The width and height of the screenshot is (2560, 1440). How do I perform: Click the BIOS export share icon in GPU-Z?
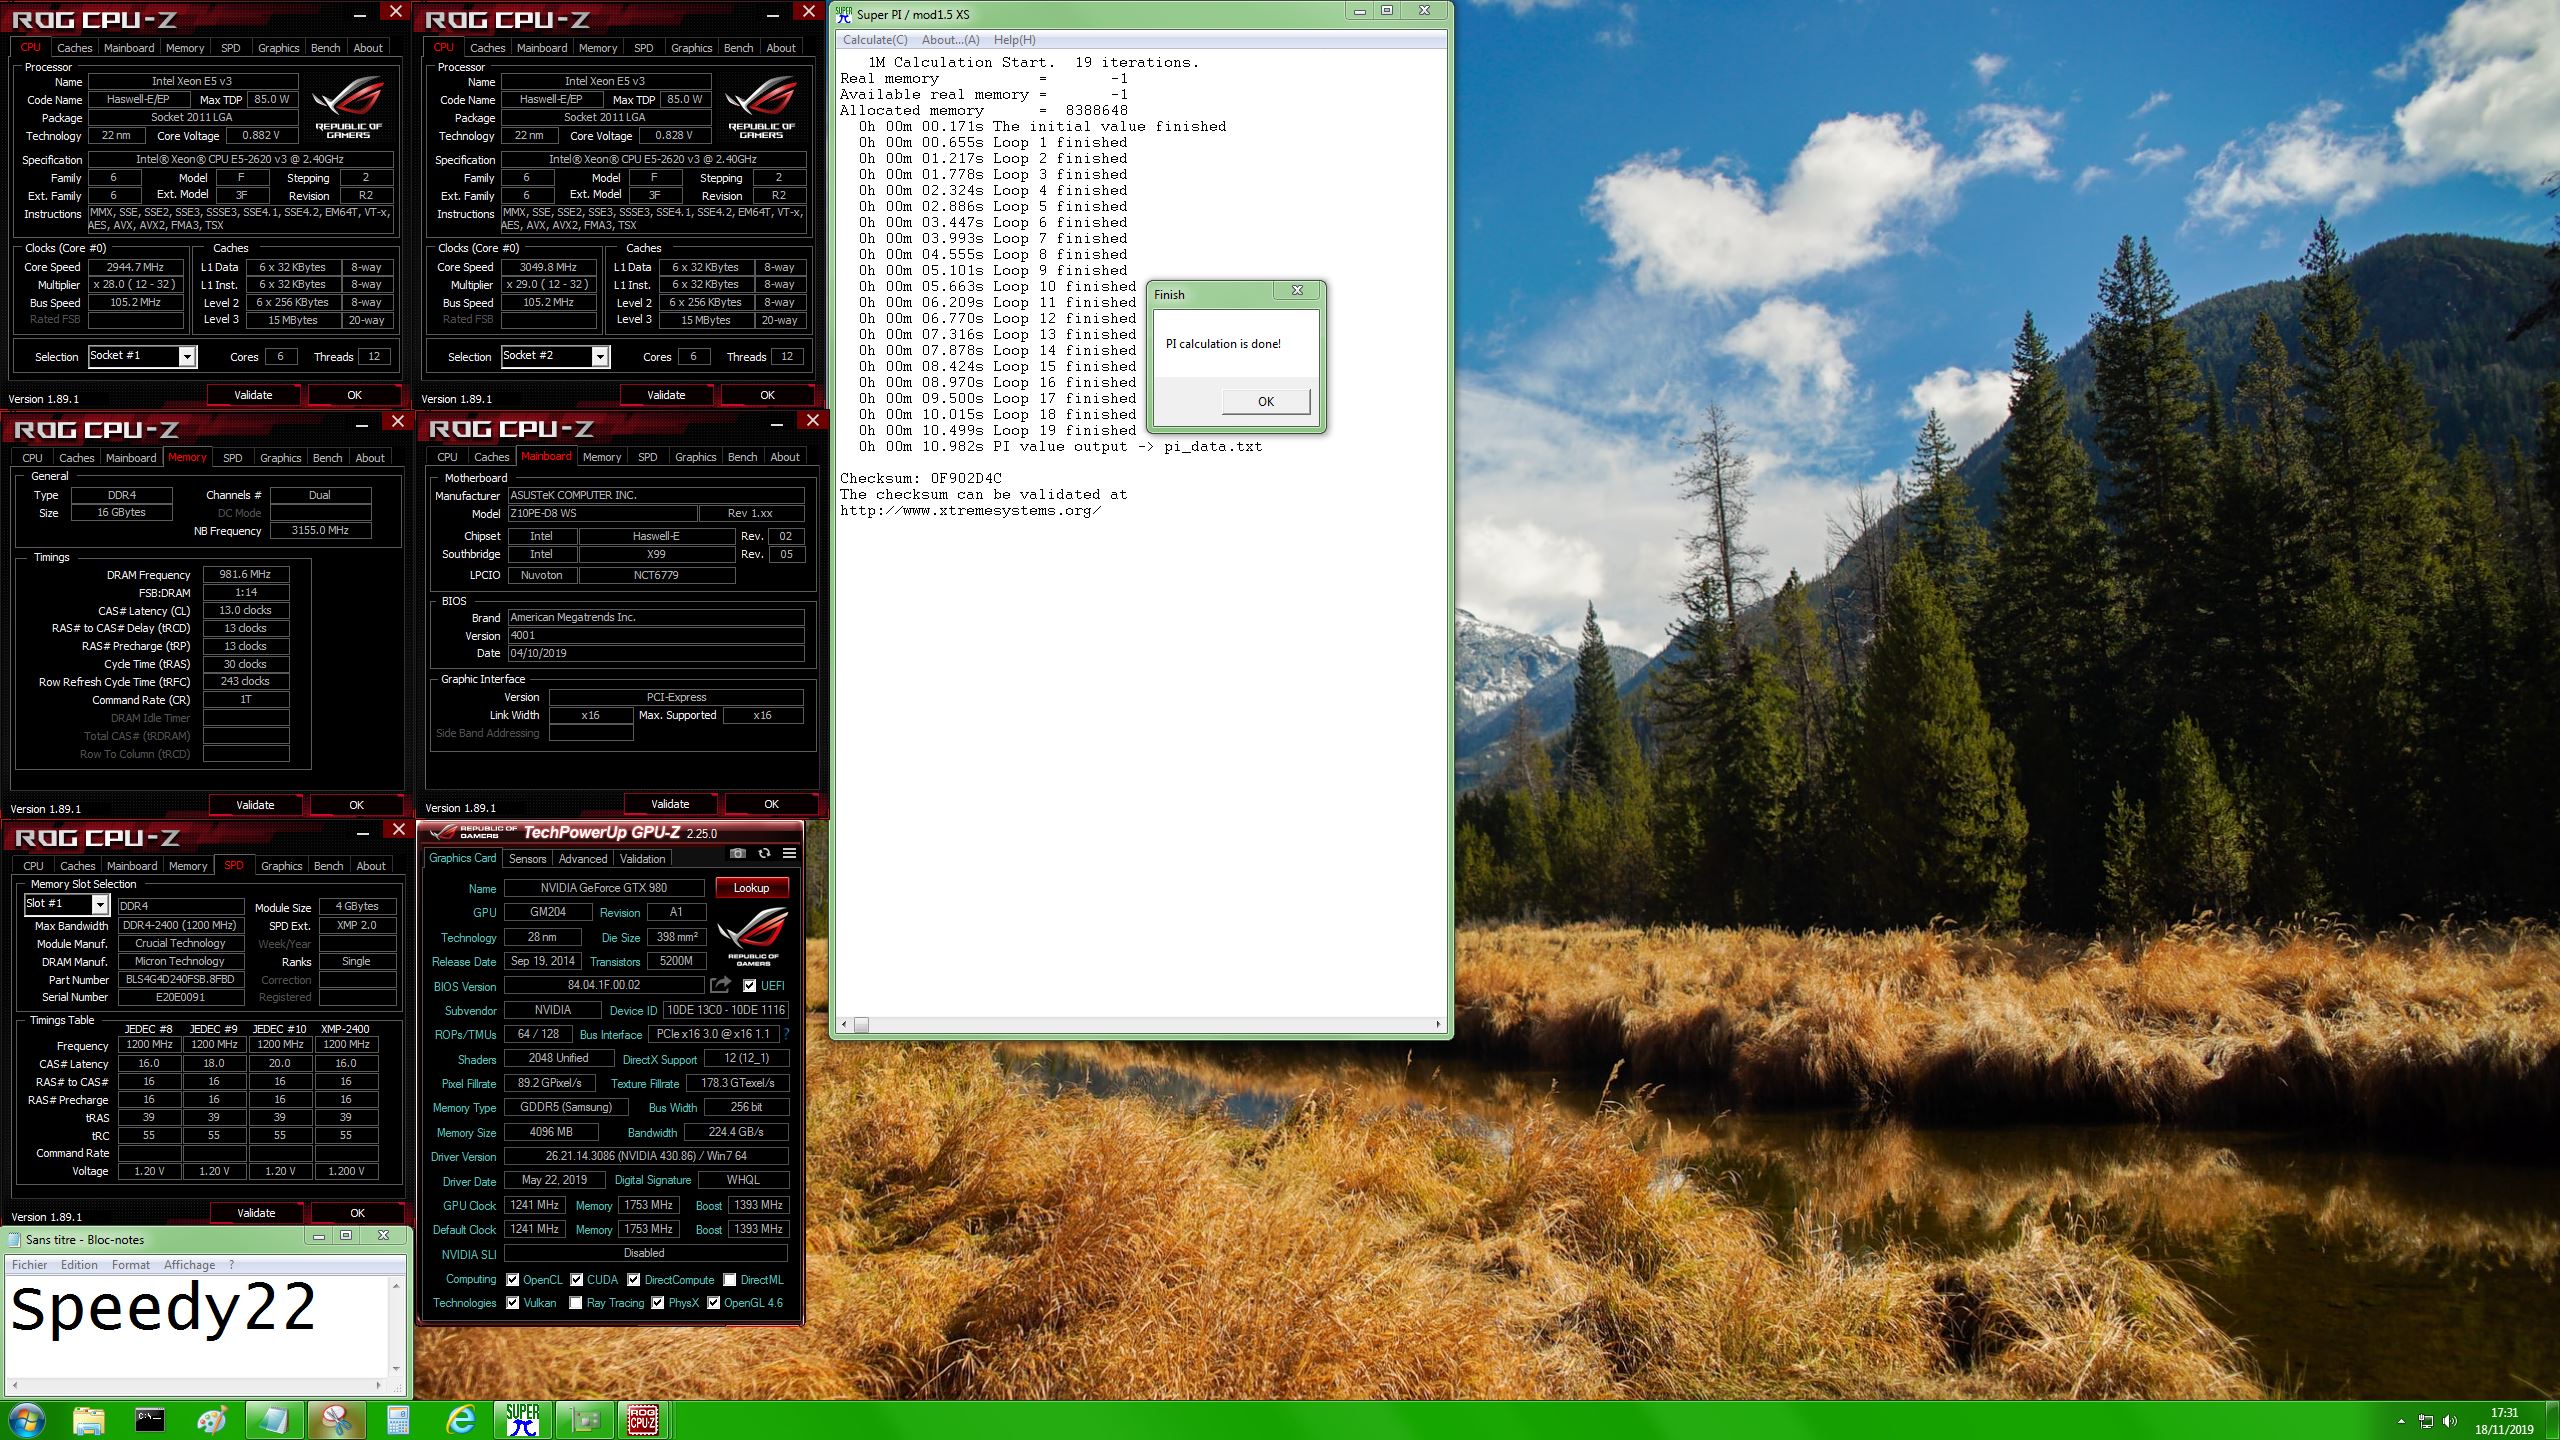720,985
